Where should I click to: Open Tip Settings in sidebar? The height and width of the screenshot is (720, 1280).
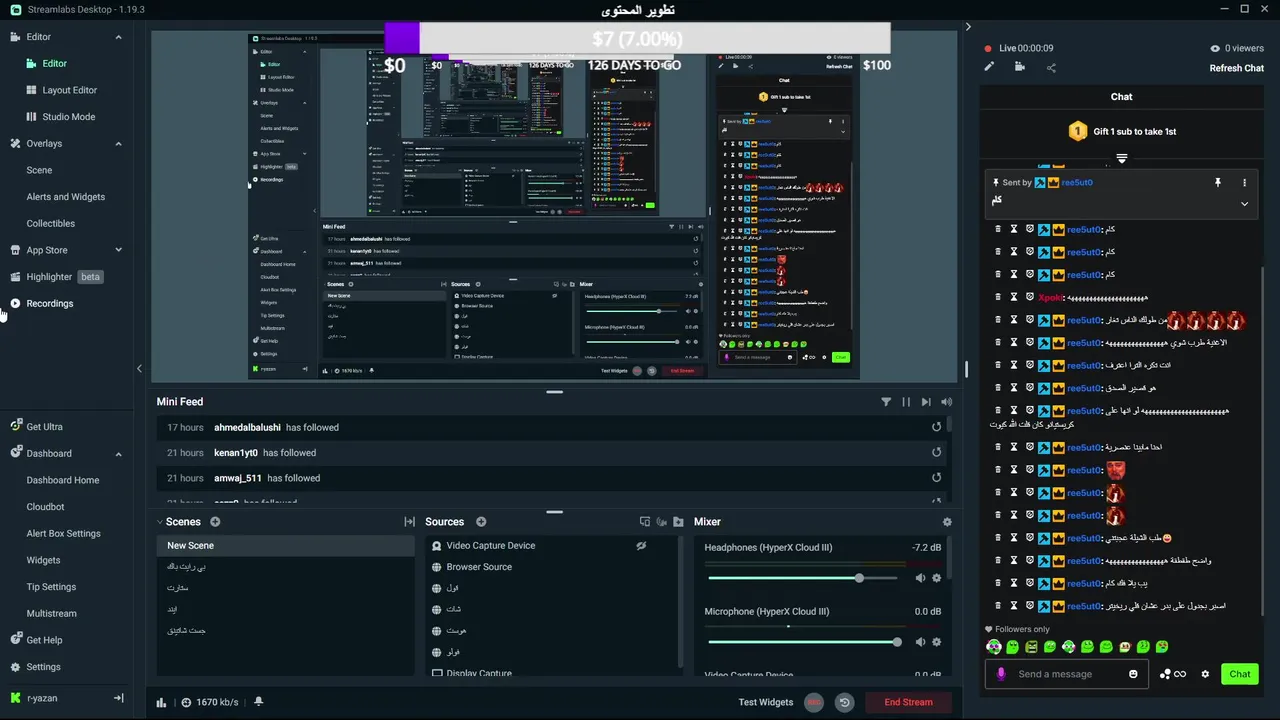coord(51,587)
